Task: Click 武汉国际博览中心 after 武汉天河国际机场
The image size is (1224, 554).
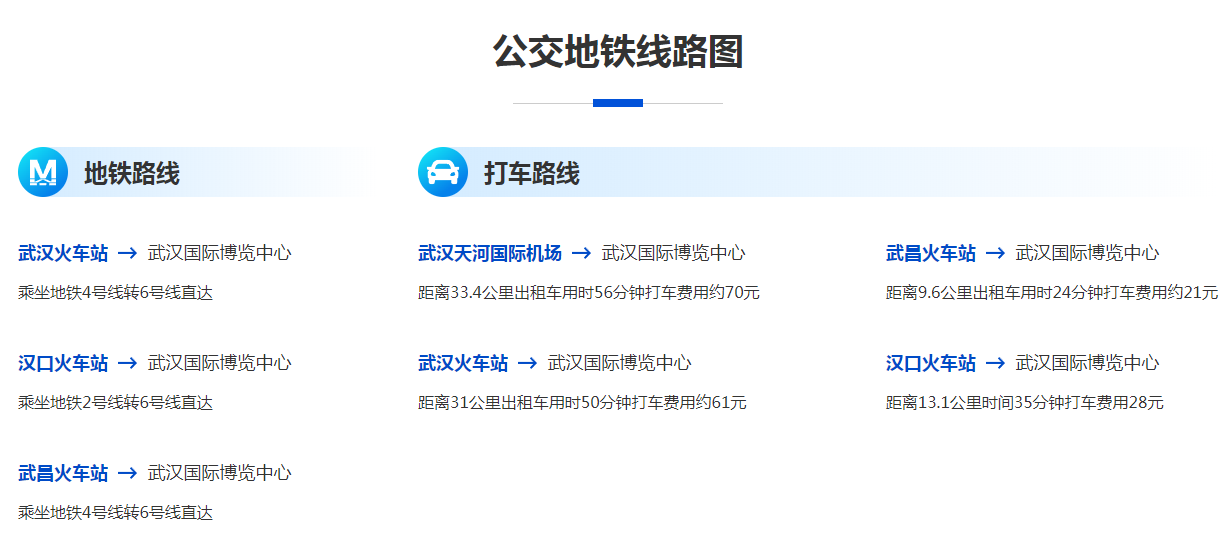Action: [674, 253]
